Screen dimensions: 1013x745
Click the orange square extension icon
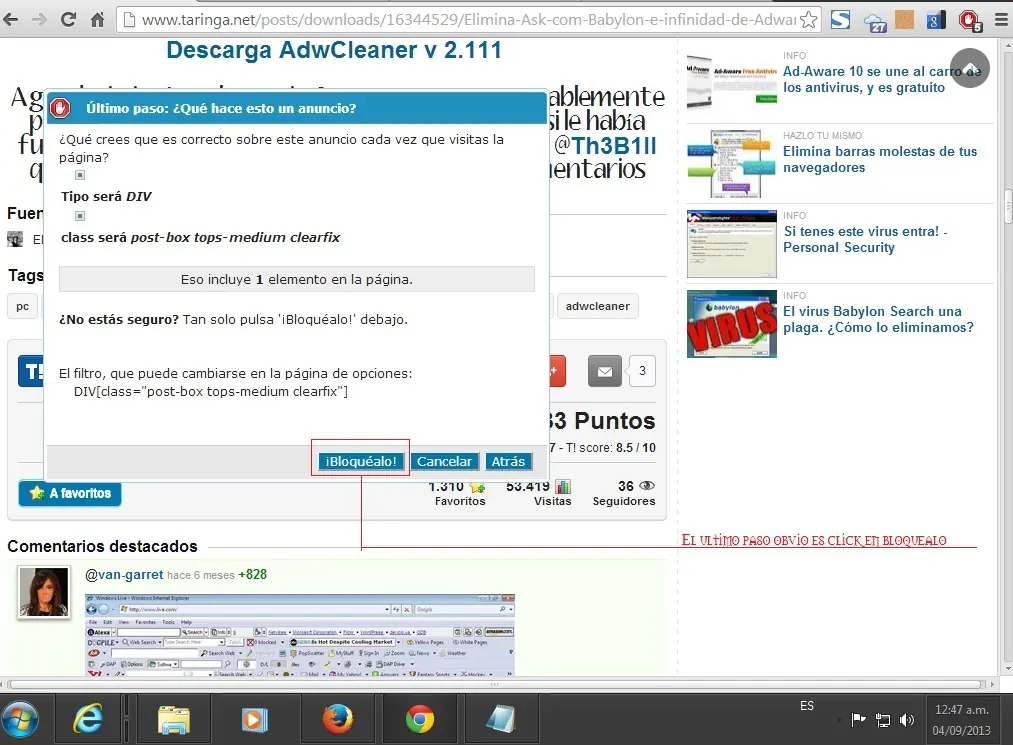[x=904, y=19]
